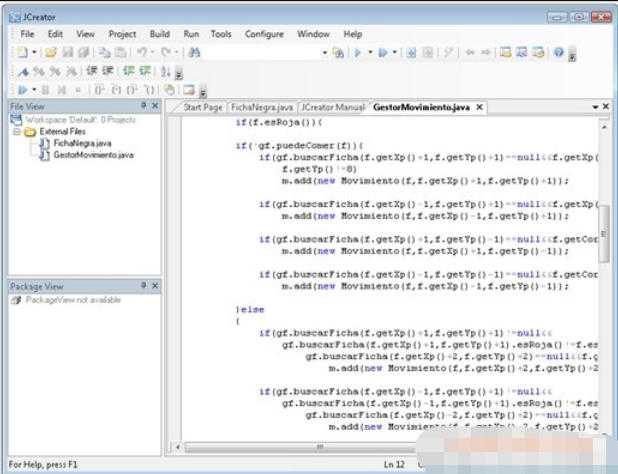
Task: Click the Save file toolbar icon
Action: pyautogui.click(x=67, y=52)
